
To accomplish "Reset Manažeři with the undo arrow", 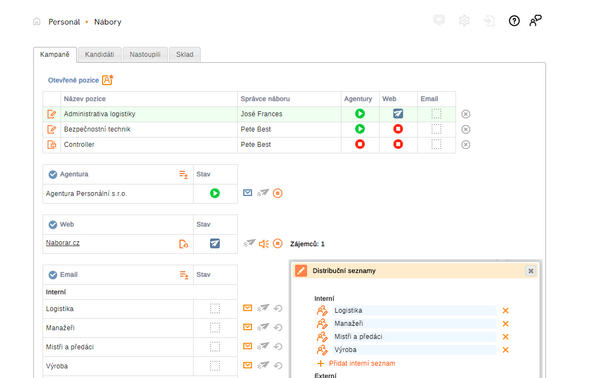I will pos(278,327).
